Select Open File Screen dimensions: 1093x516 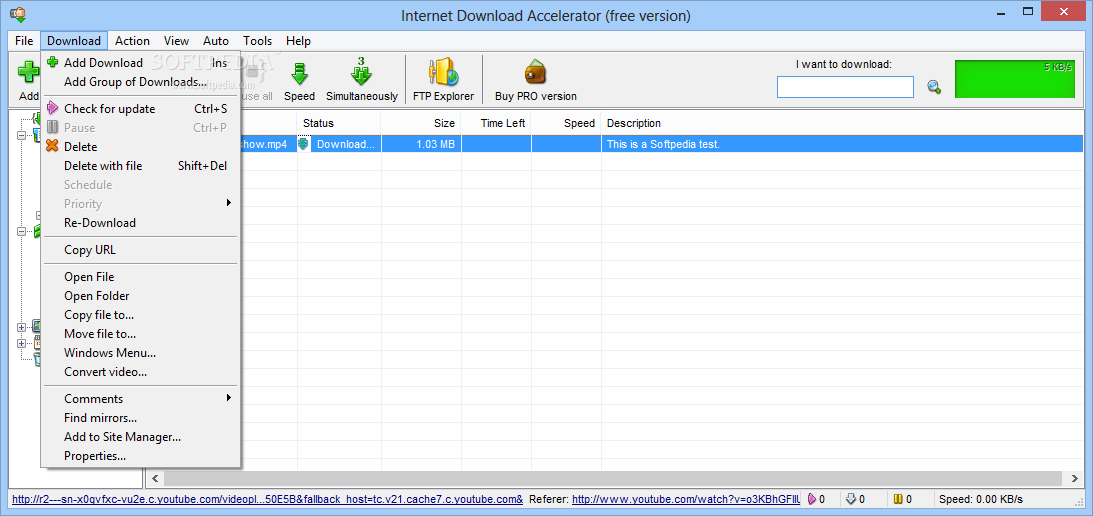click(x=141, y=277)
